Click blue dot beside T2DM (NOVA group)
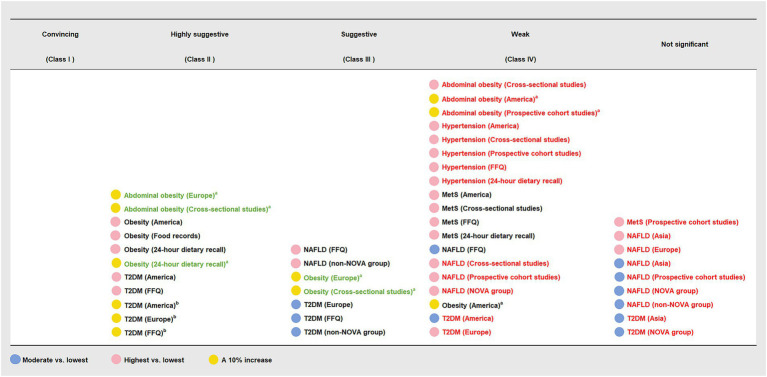 coord(618,332)
